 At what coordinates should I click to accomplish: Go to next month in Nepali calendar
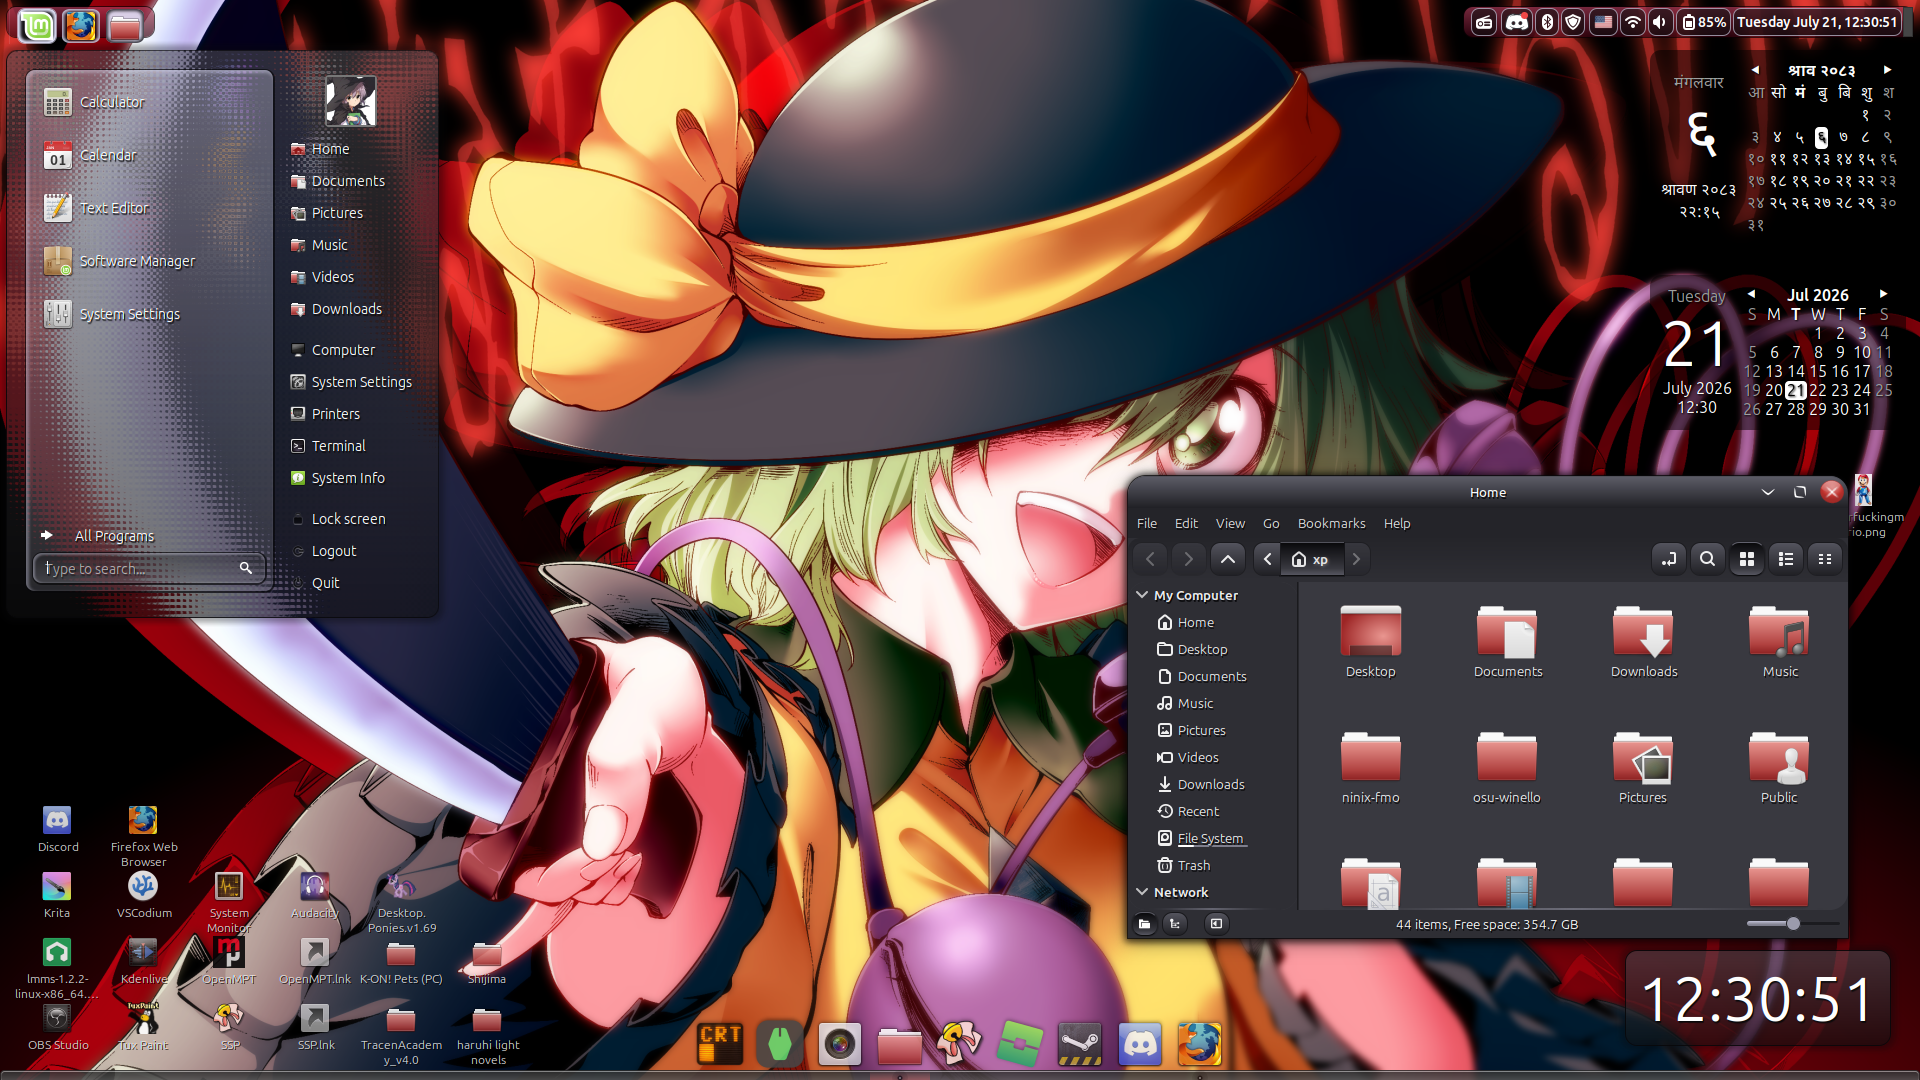pyautogui.click(x=1887, y=70)
